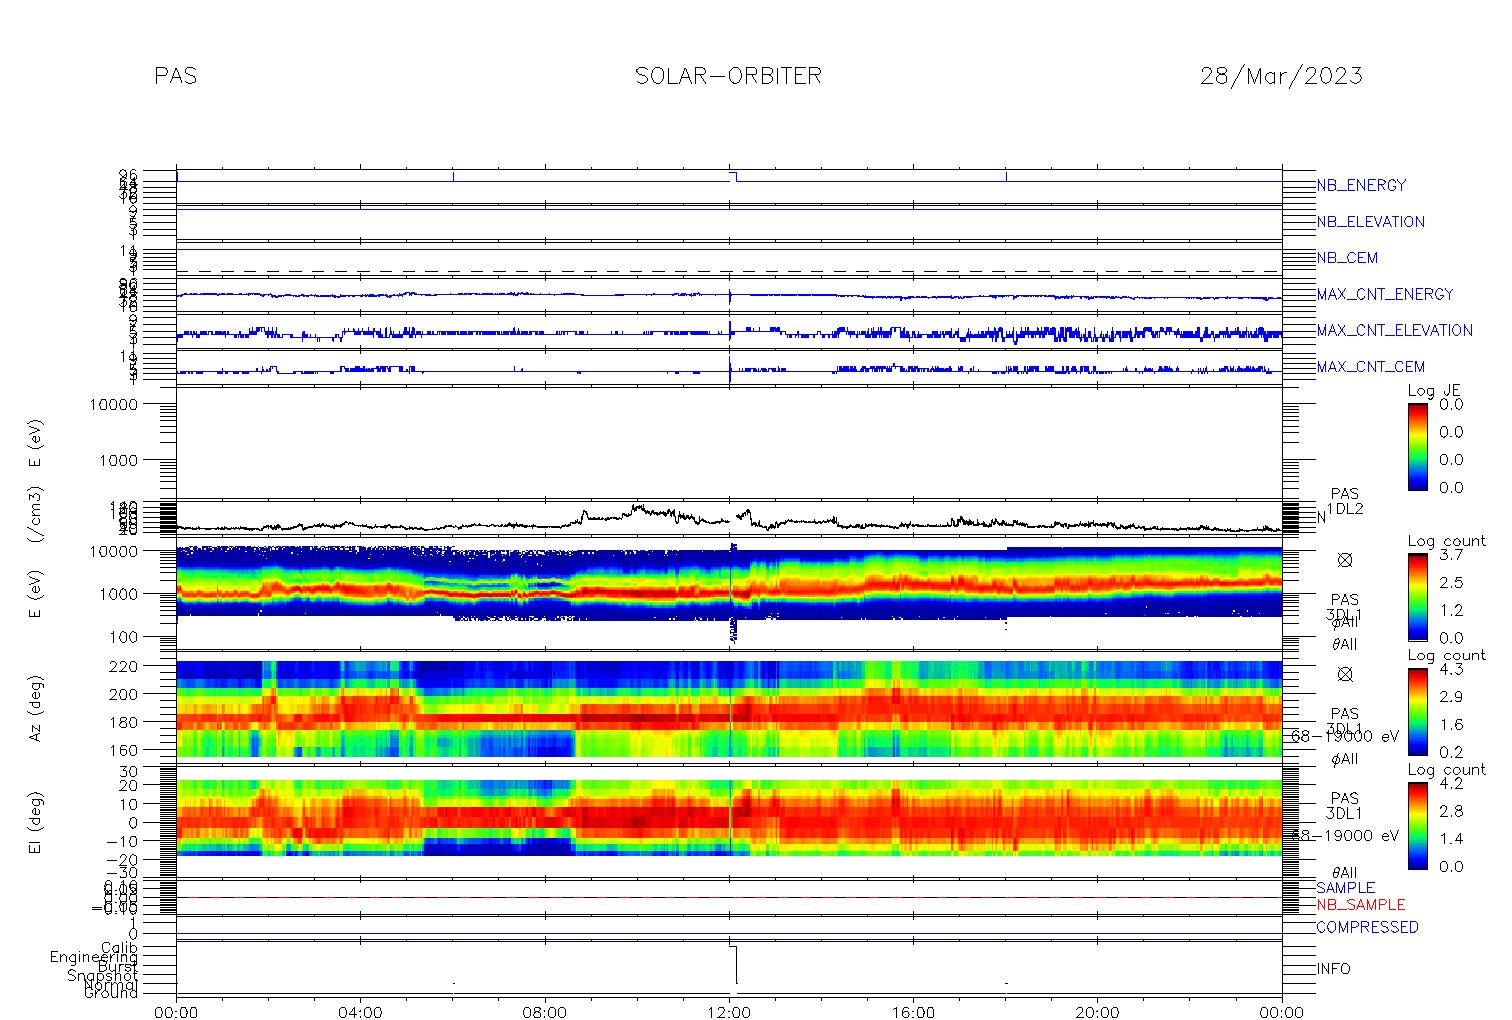Screen dimensions: 1512x1020
Task: Click the red NB_SAMPLE label
Action: coord(1360,905)
